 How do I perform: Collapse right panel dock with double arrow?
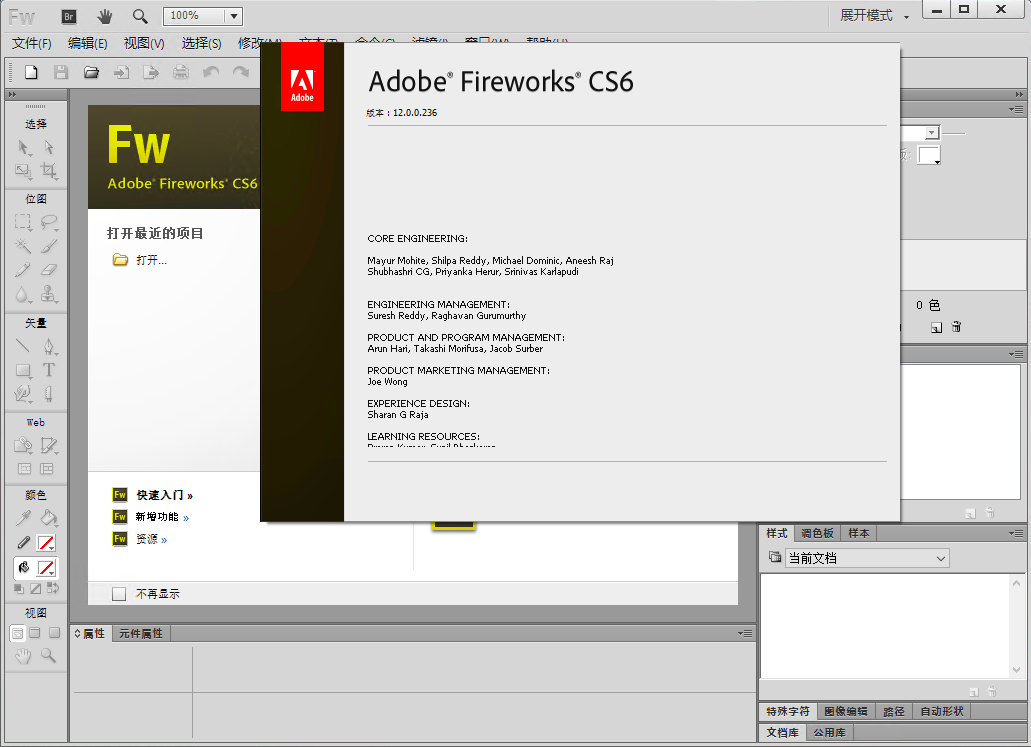tap(1019, 95)
